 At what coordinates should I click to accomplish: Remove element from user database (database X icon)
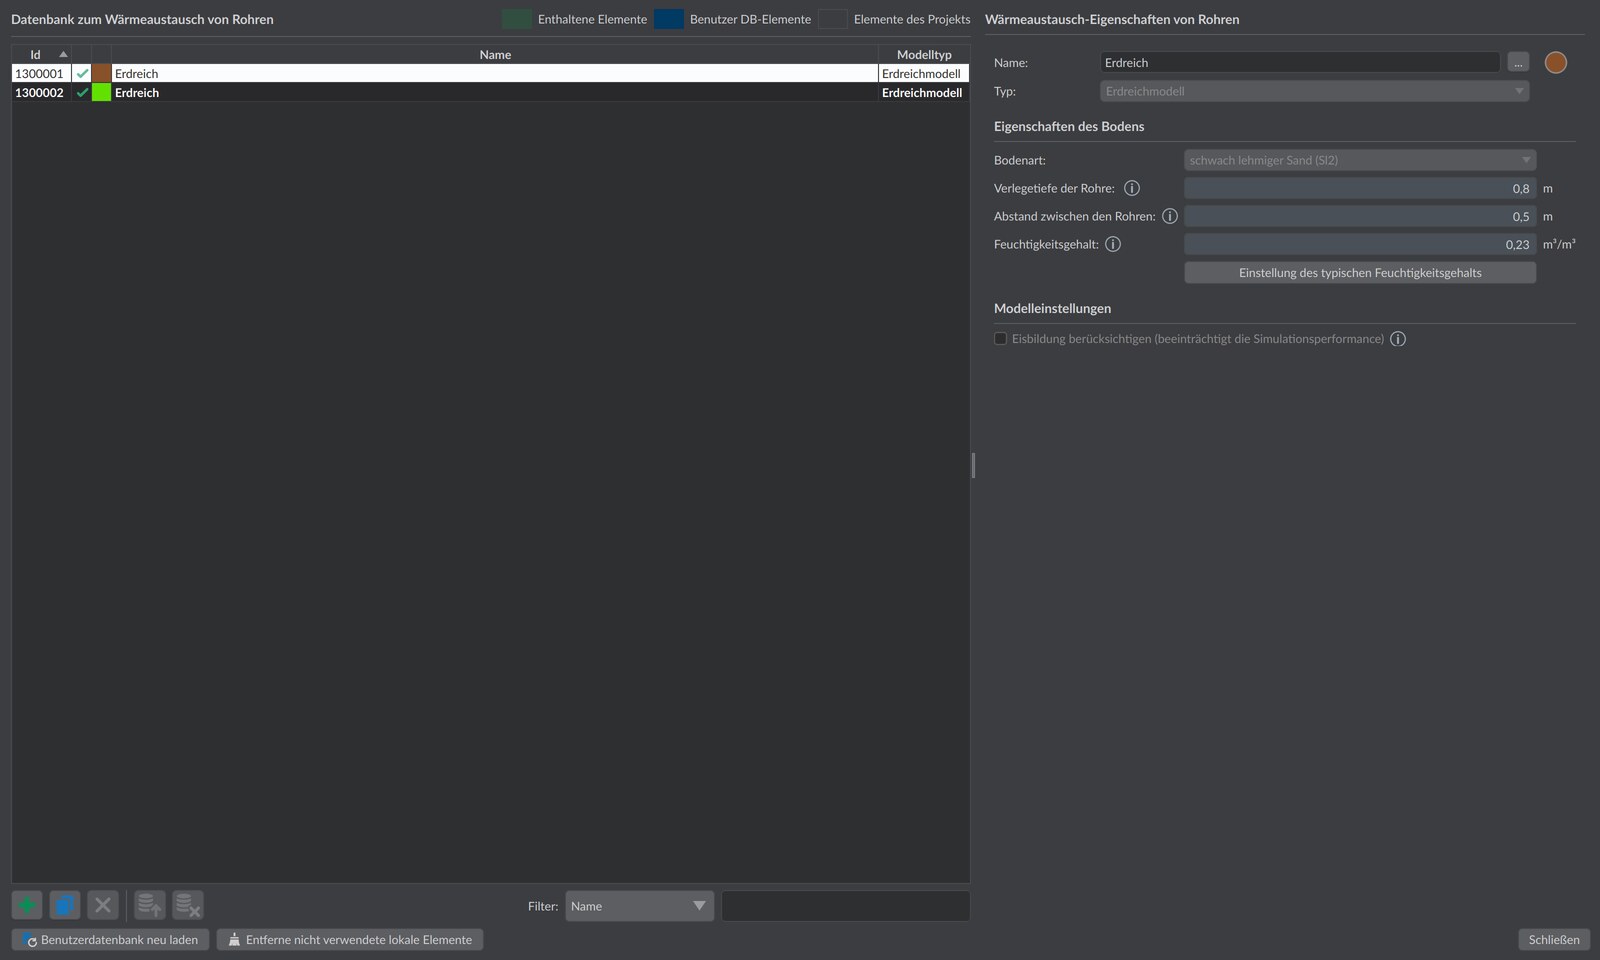188,906
